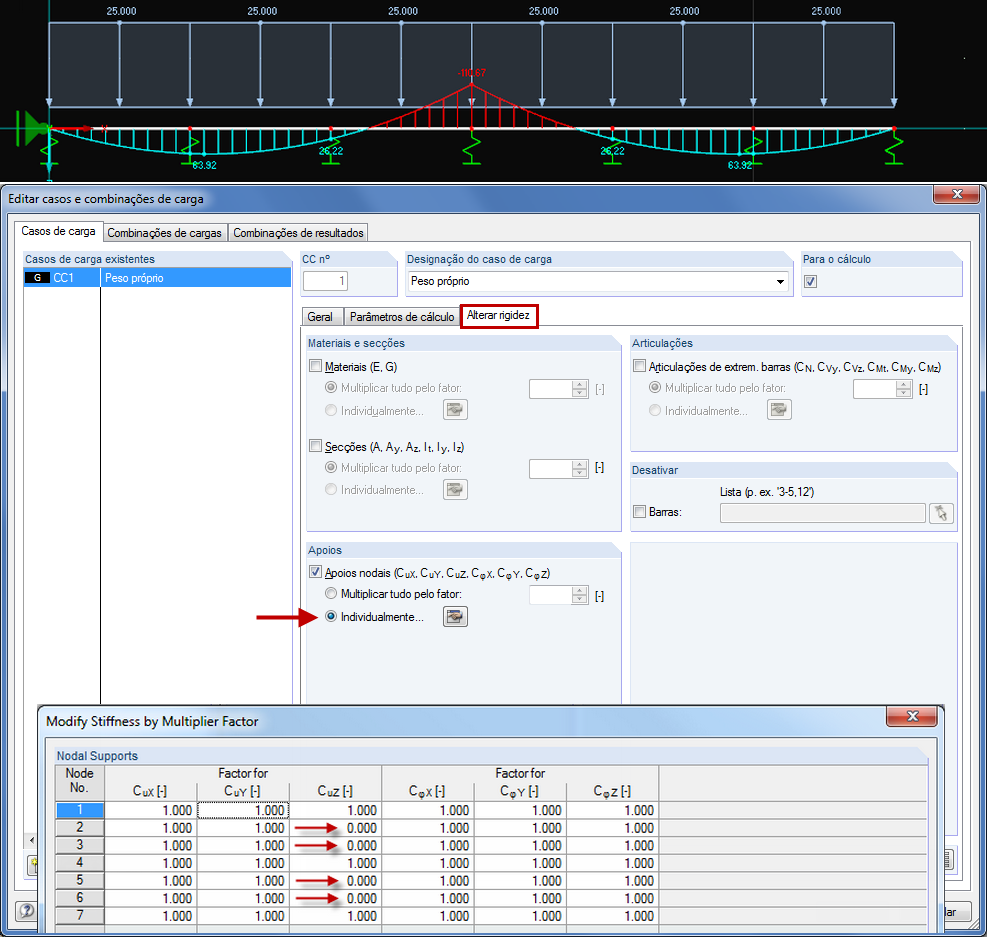The image size is (987, 937).
Task: Click the -110.67 moment value in diagram
Action: tap(471, 73)
